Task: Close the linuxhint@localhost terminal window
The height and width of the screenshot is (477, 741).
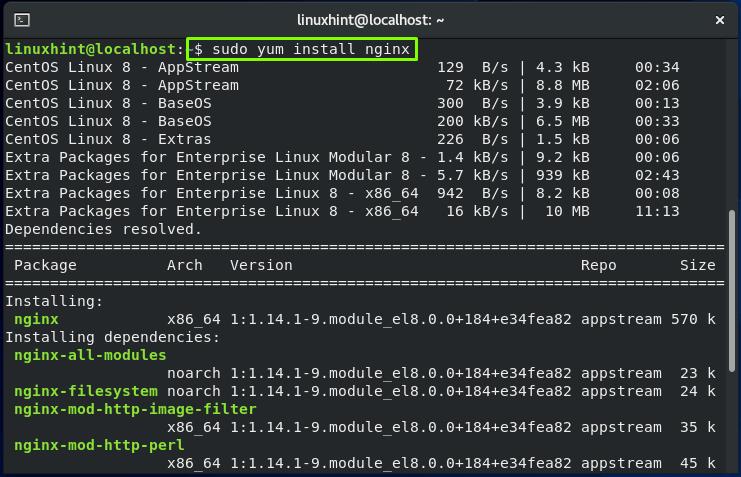Action: point(720,20)
